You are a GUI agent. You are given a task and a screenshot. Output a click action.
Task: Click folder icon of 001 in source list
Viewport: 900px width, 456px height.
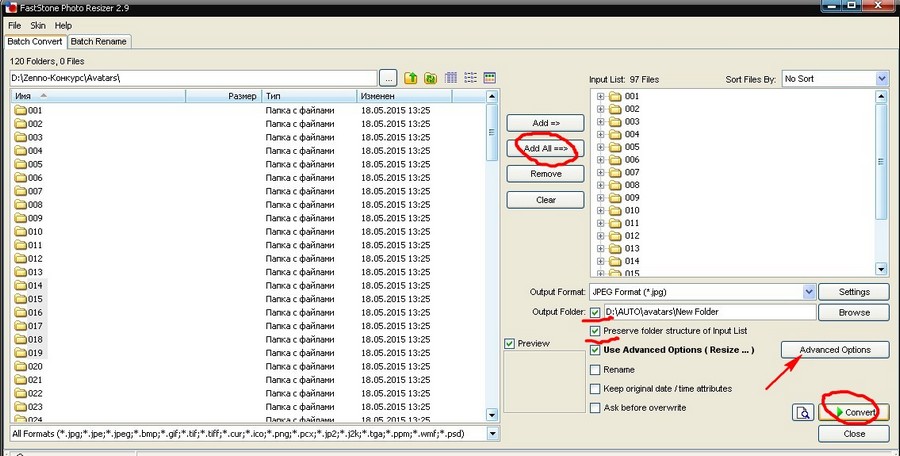coord(21,110)
